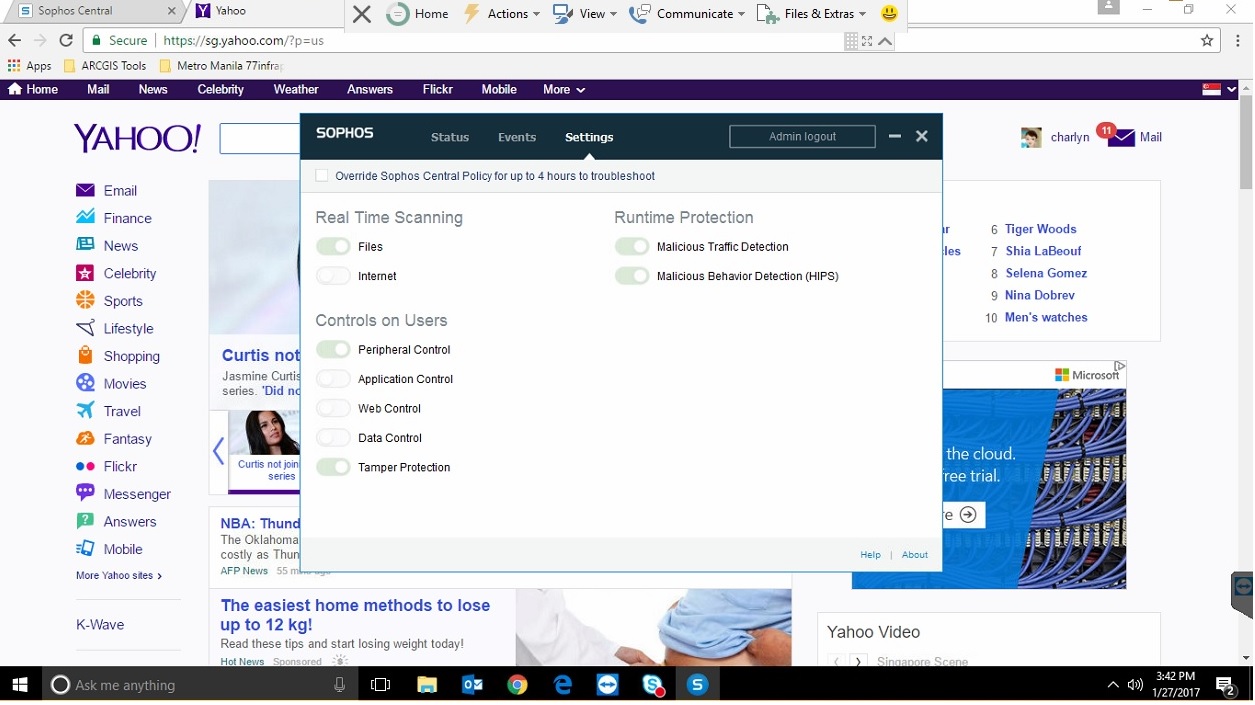
Task: Open the Tiger Woods trending link
Action: pyautogui.click(x=1040, y=229)
